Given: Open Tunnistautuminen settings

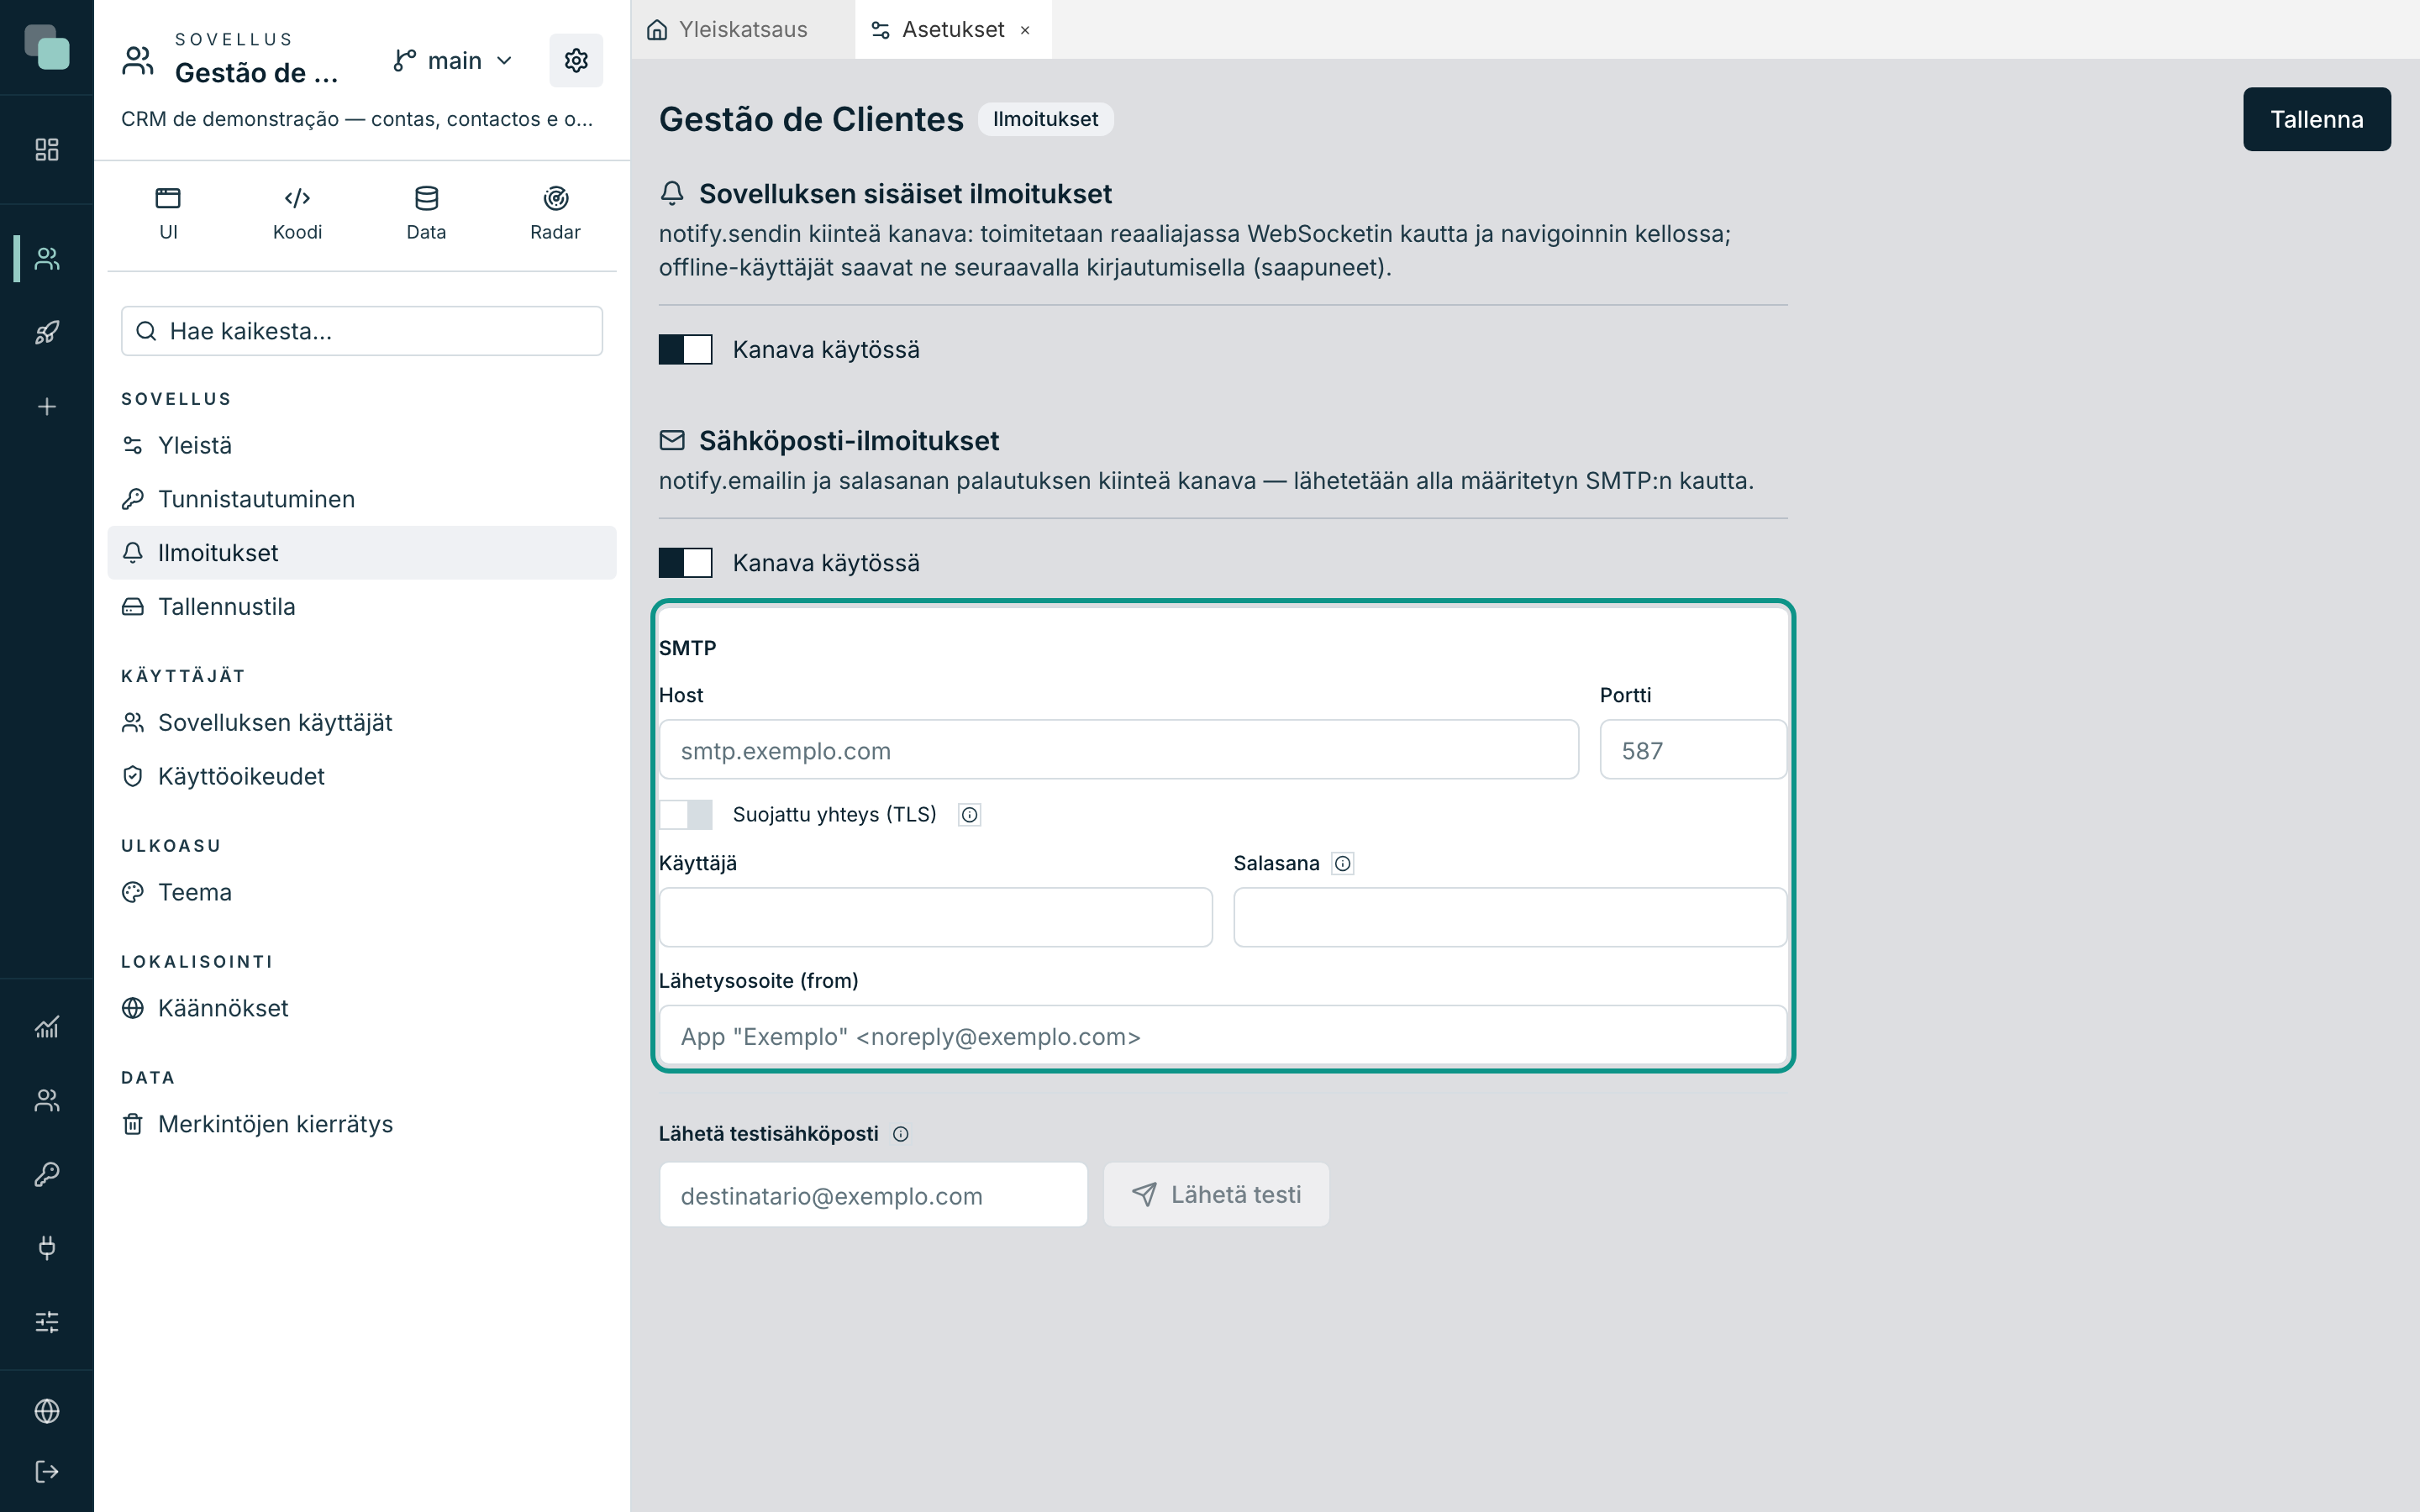Looking at the screenshot, I should (x=362, y=499).
